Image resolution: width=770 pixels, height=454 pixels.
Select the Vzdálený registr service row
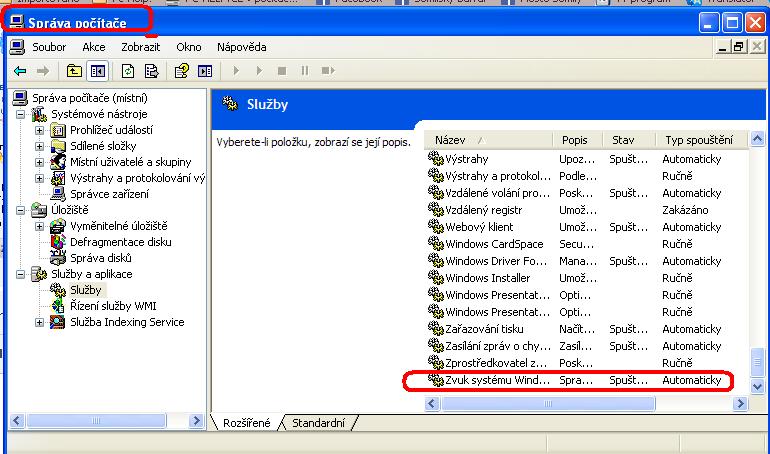click(588, 210)
